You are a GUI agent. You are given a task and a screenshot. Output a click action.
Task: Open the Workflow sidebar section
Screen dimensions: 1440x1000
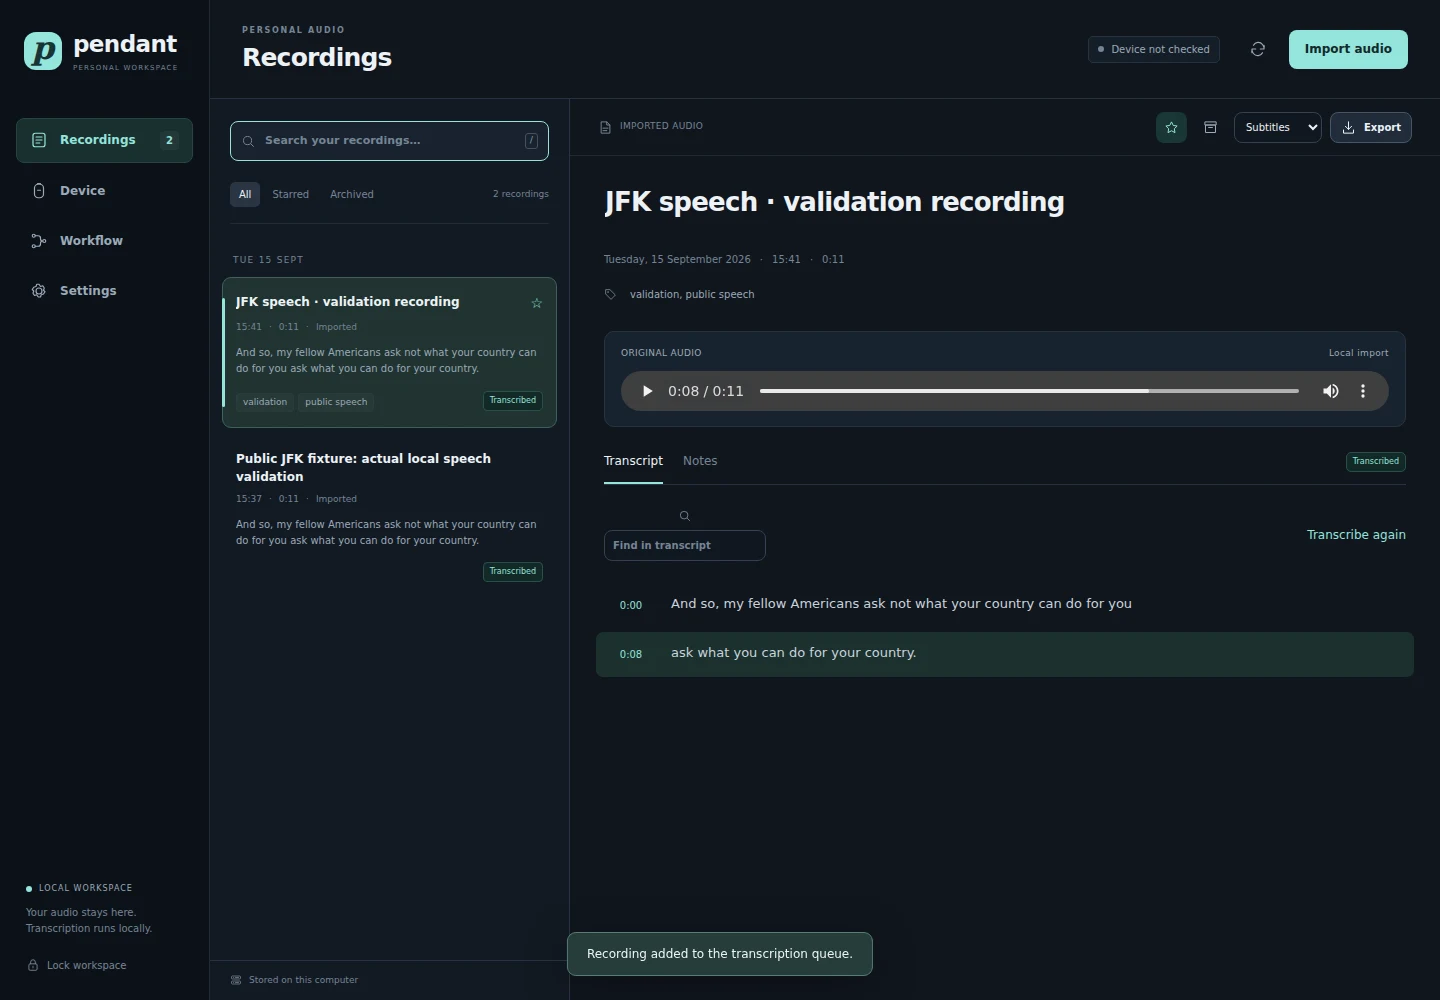point(104,240)
